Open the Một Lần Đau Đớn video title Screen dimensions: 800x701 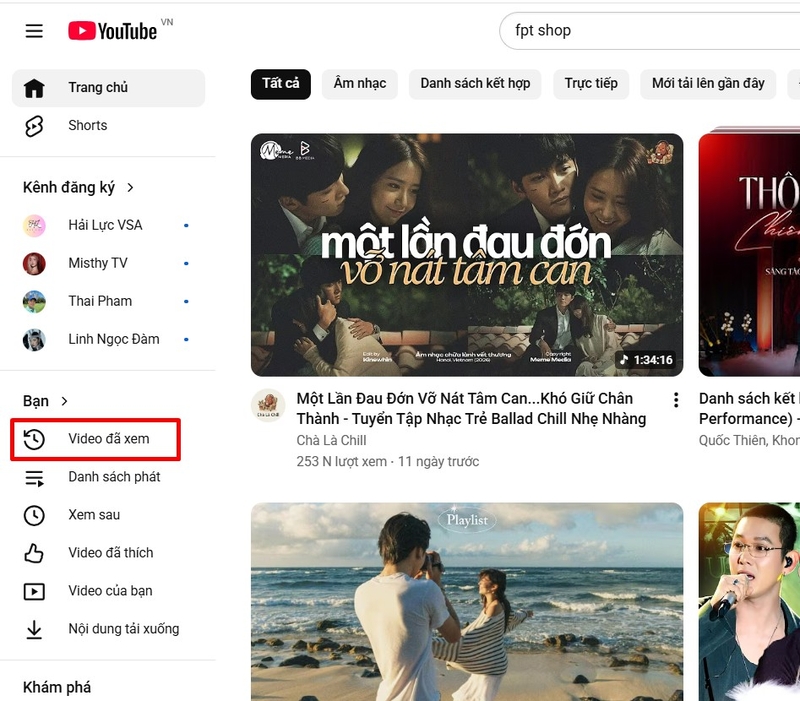pos(471,409)
